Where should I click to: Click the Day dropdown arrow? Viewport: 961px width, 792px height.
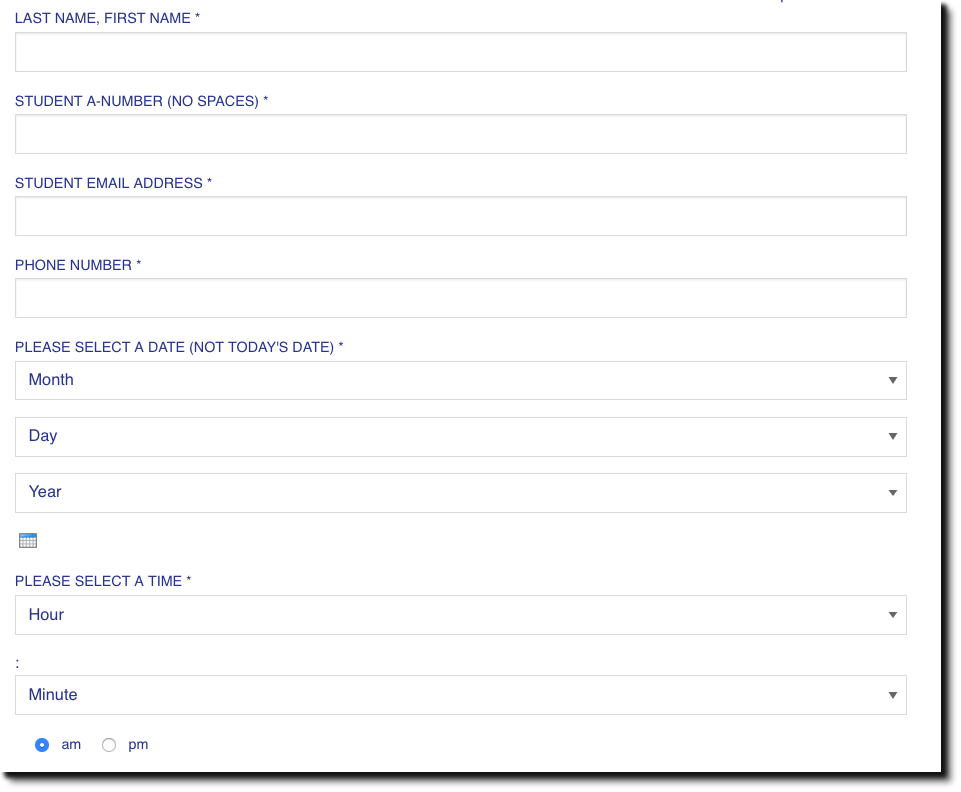(891, 436)
